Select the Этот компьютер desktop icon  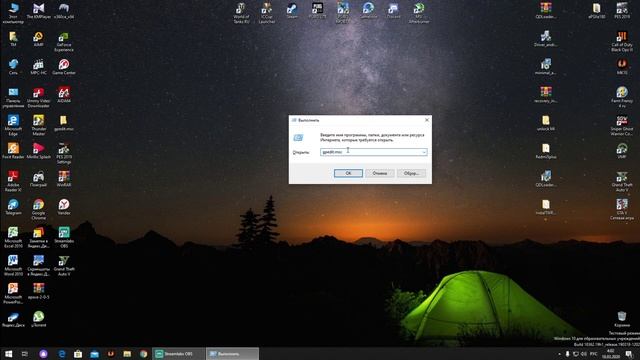point(13,13)
